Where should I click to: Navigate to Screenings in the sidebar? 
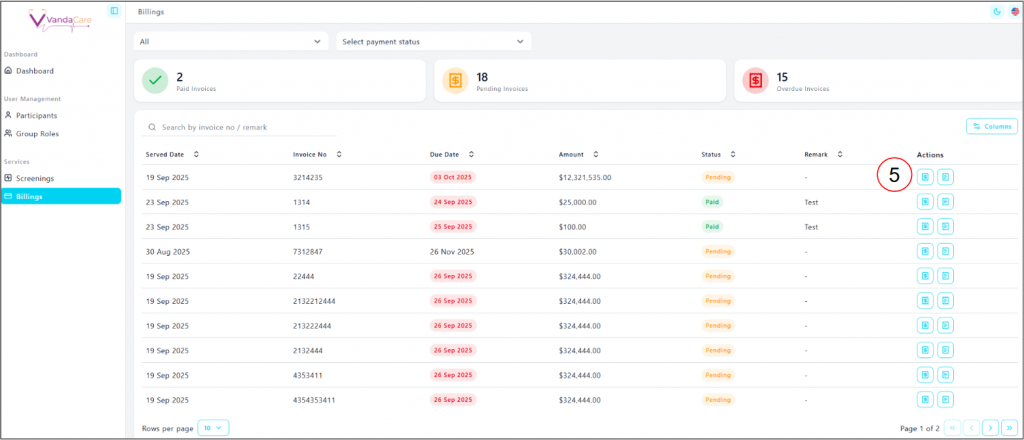[35, 178]
